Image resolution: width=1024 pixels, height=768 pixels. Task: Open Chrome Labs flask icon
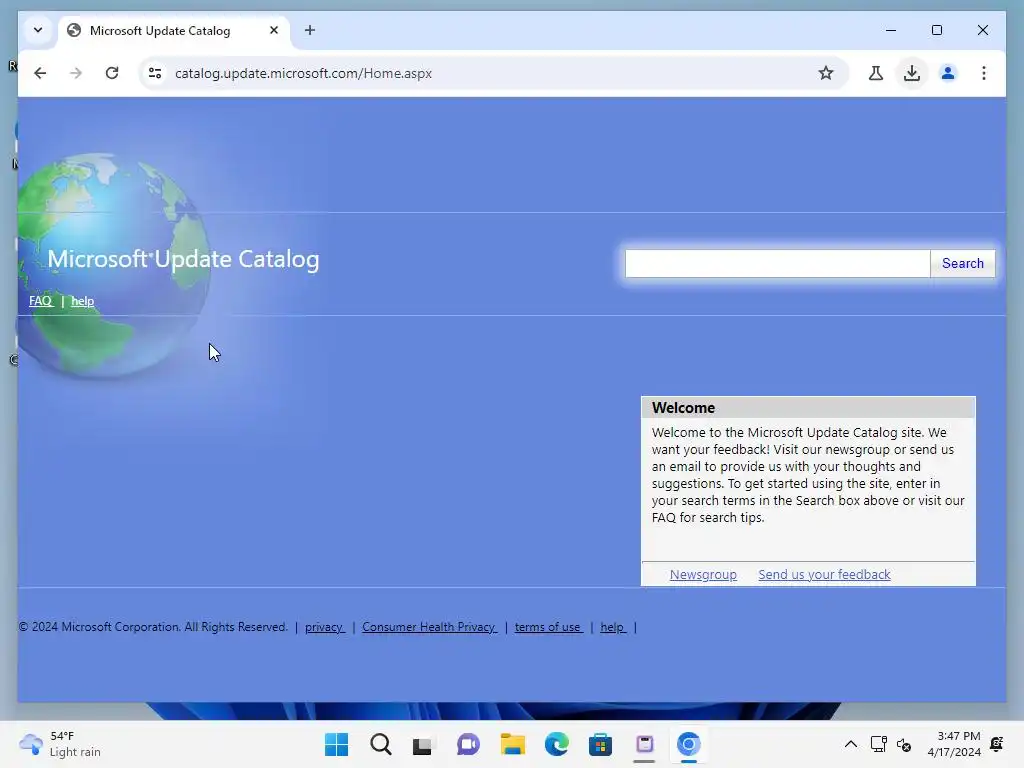click(876, 73)
